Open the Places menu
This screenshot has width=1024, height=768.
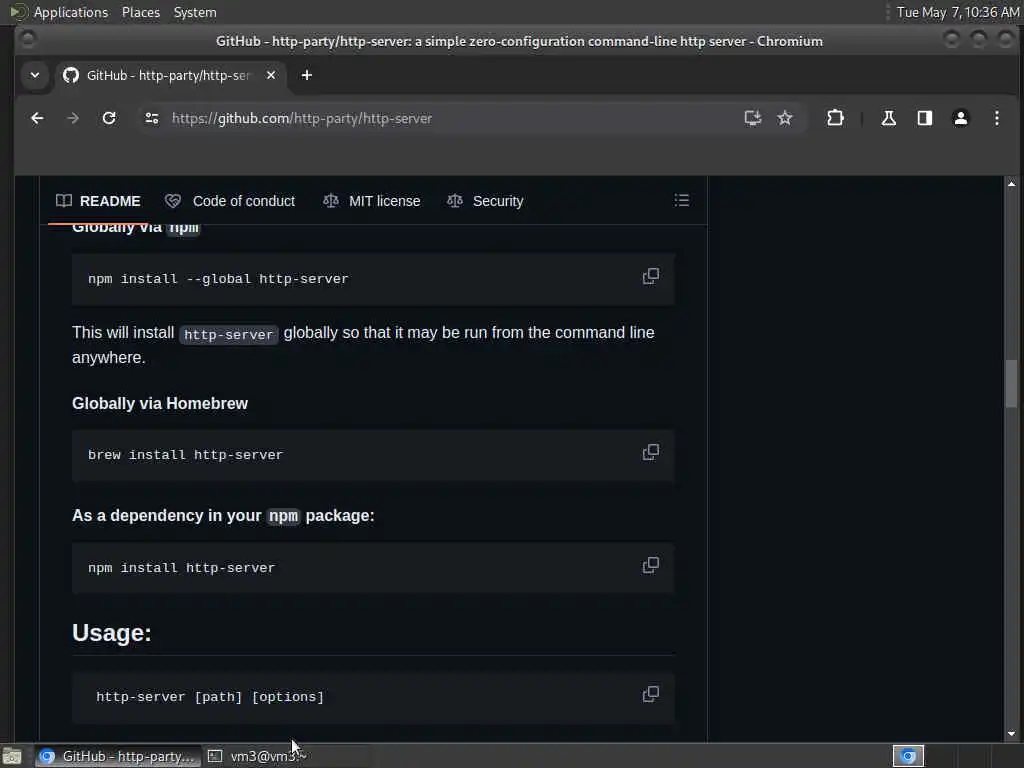141,12
